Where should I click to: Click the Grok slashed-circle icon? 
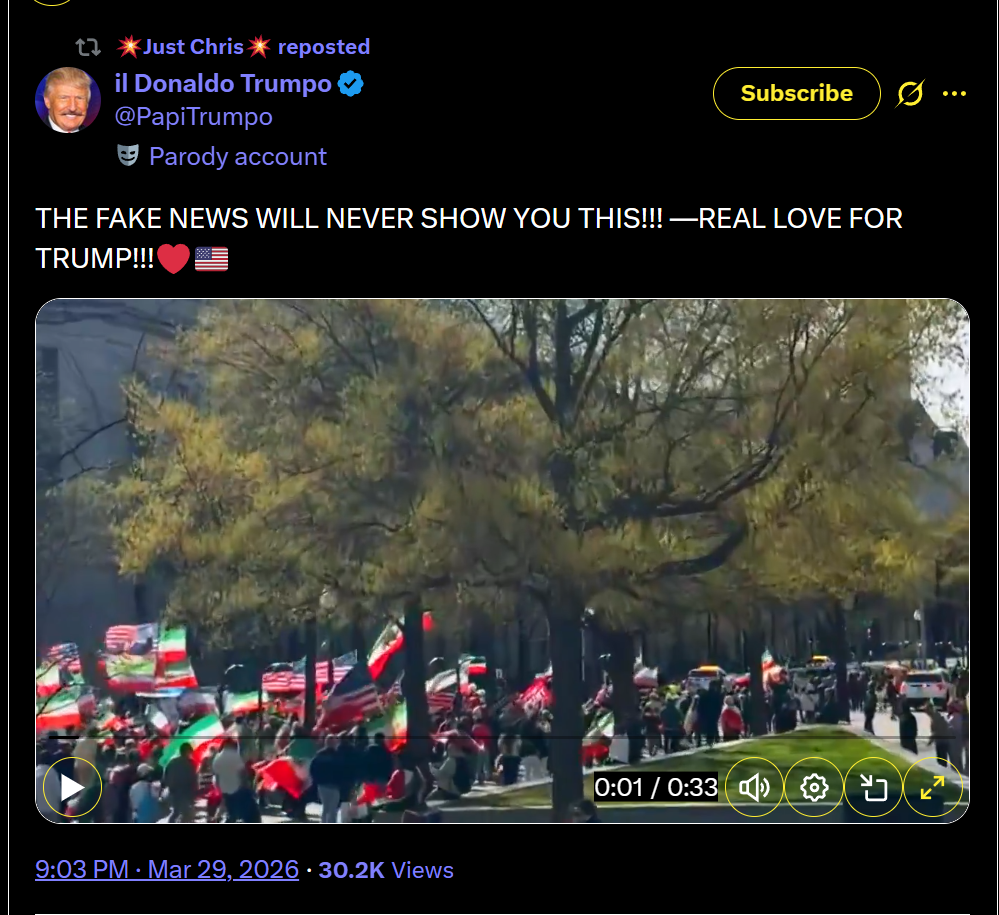point(910,94)
